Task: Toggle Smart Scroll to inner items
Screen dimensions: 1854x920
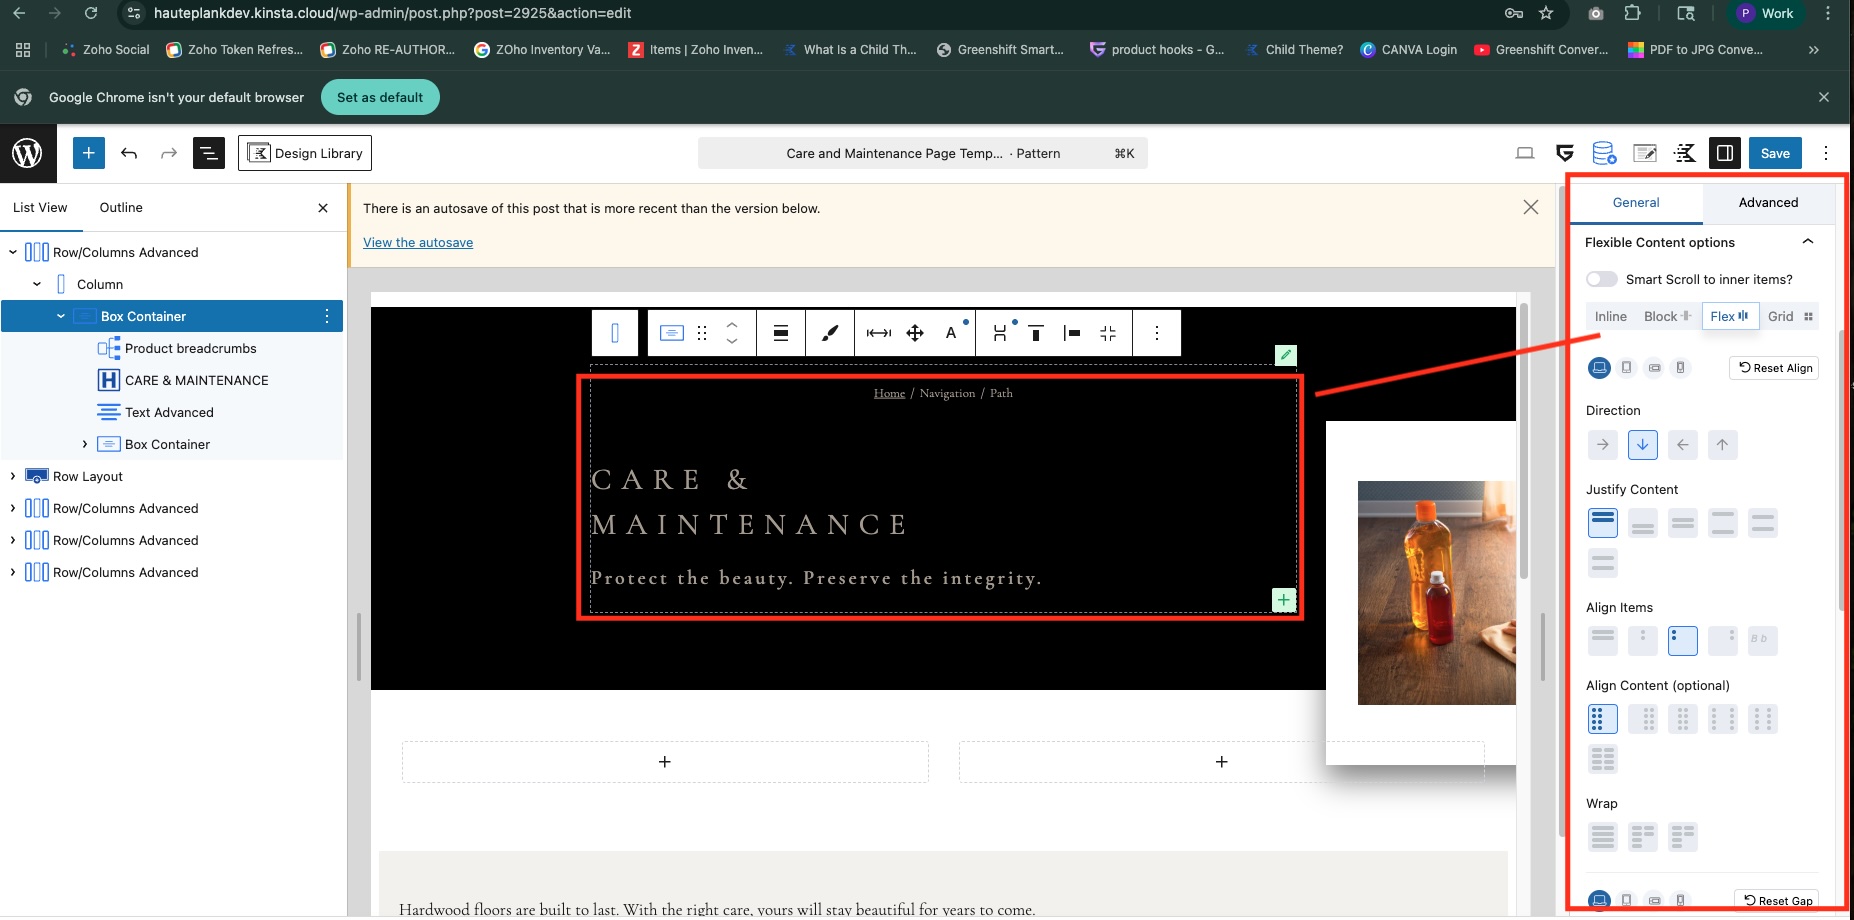Action: pos(1602,279)
